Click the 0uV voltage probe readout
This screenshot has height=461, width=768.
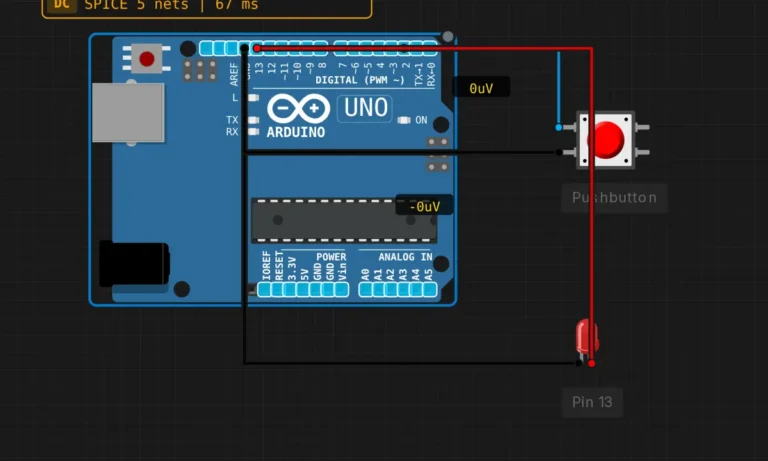click(x=481, y=88)
